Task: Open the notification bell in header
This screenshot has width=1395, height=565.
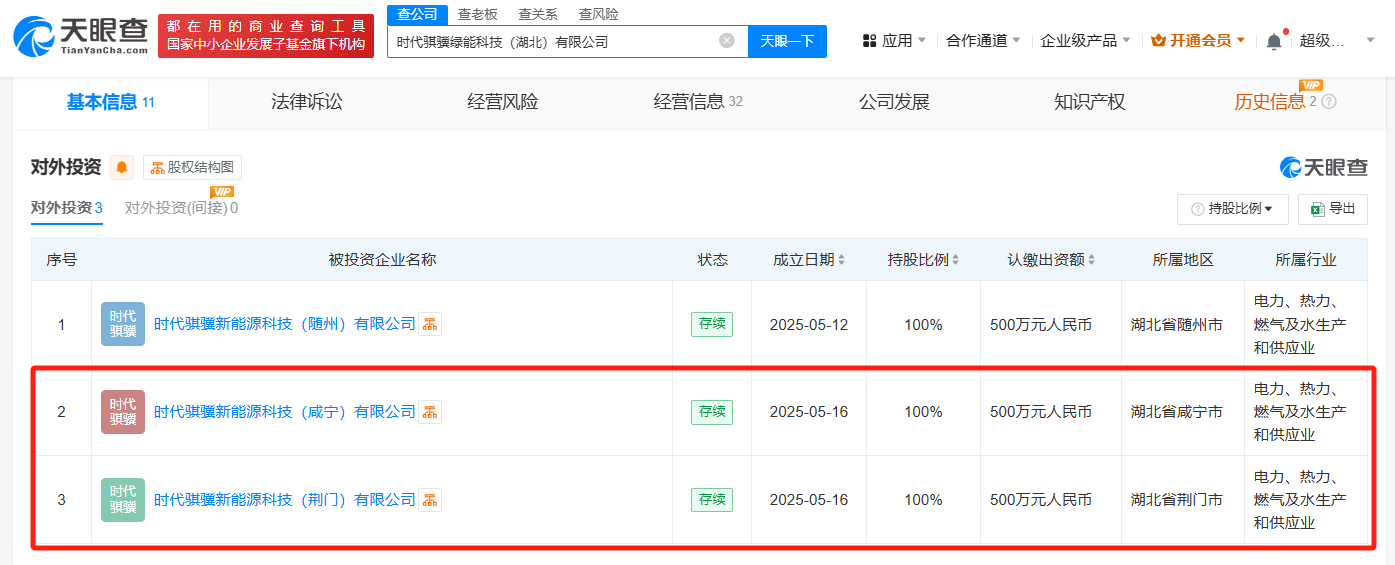Action: 1273,41
